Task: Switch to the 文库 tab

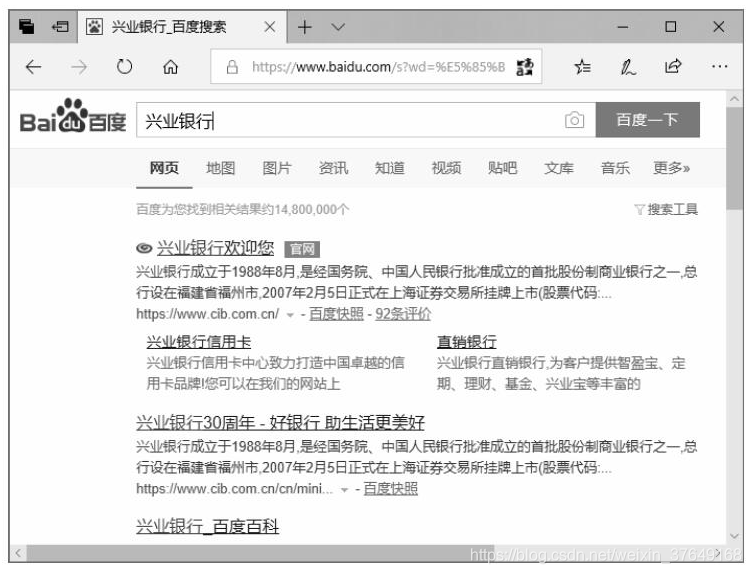Action: click(x=559, y=168)
